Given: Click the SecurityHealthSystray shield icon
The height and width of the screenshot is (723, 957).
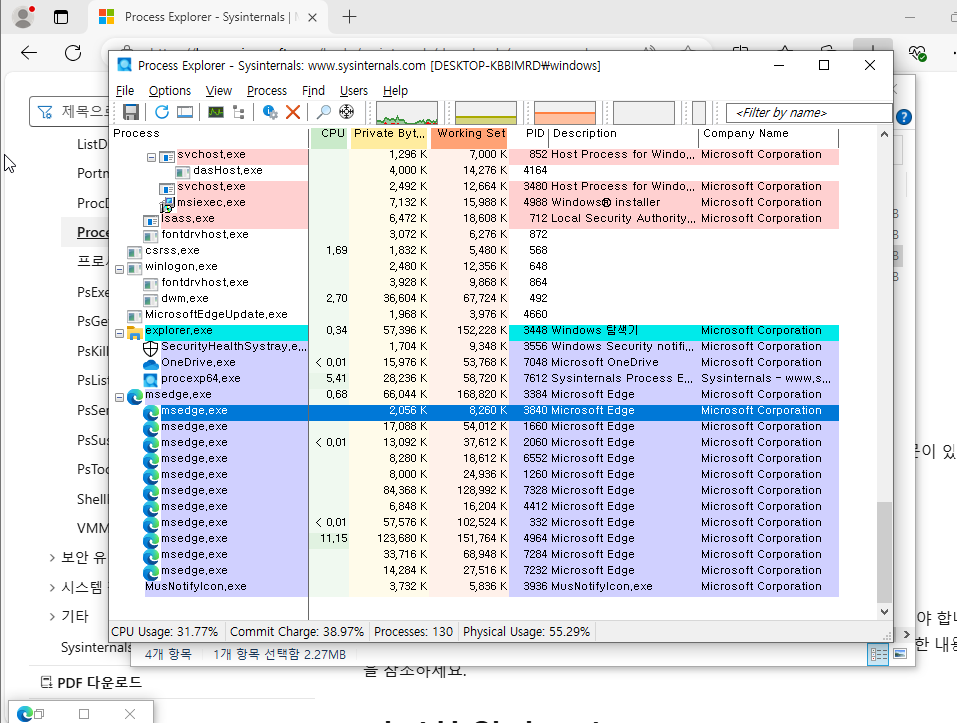Looking at the screenshot, I should tap(150, 347).
